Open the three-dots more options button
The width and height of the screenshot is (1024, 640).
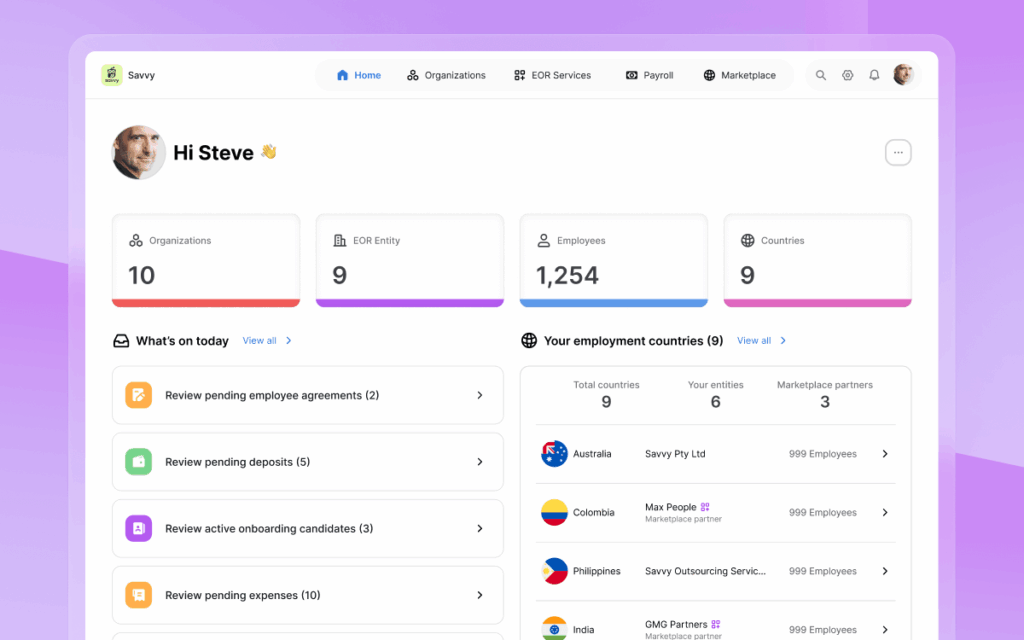tap(898, 153)
